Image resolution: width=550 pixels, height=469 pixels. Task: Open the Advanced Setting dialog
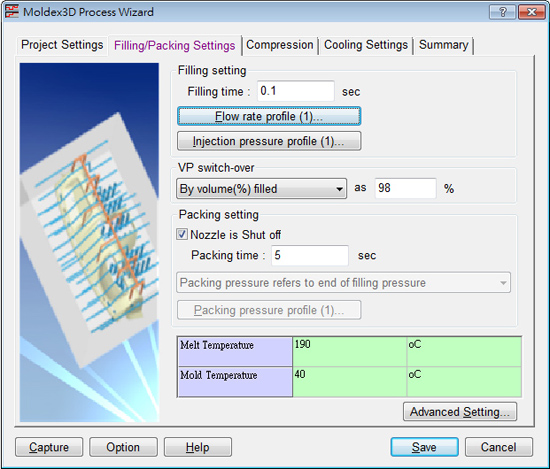point(460,411)
